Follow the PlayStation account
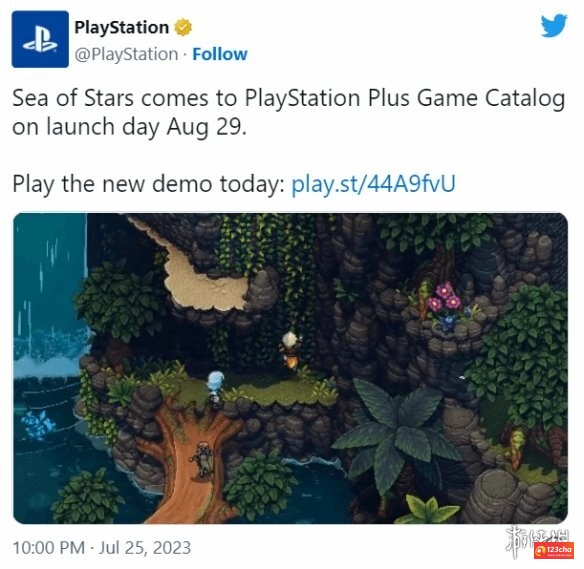The image size is (584, 569). click(x=220, y=54)
